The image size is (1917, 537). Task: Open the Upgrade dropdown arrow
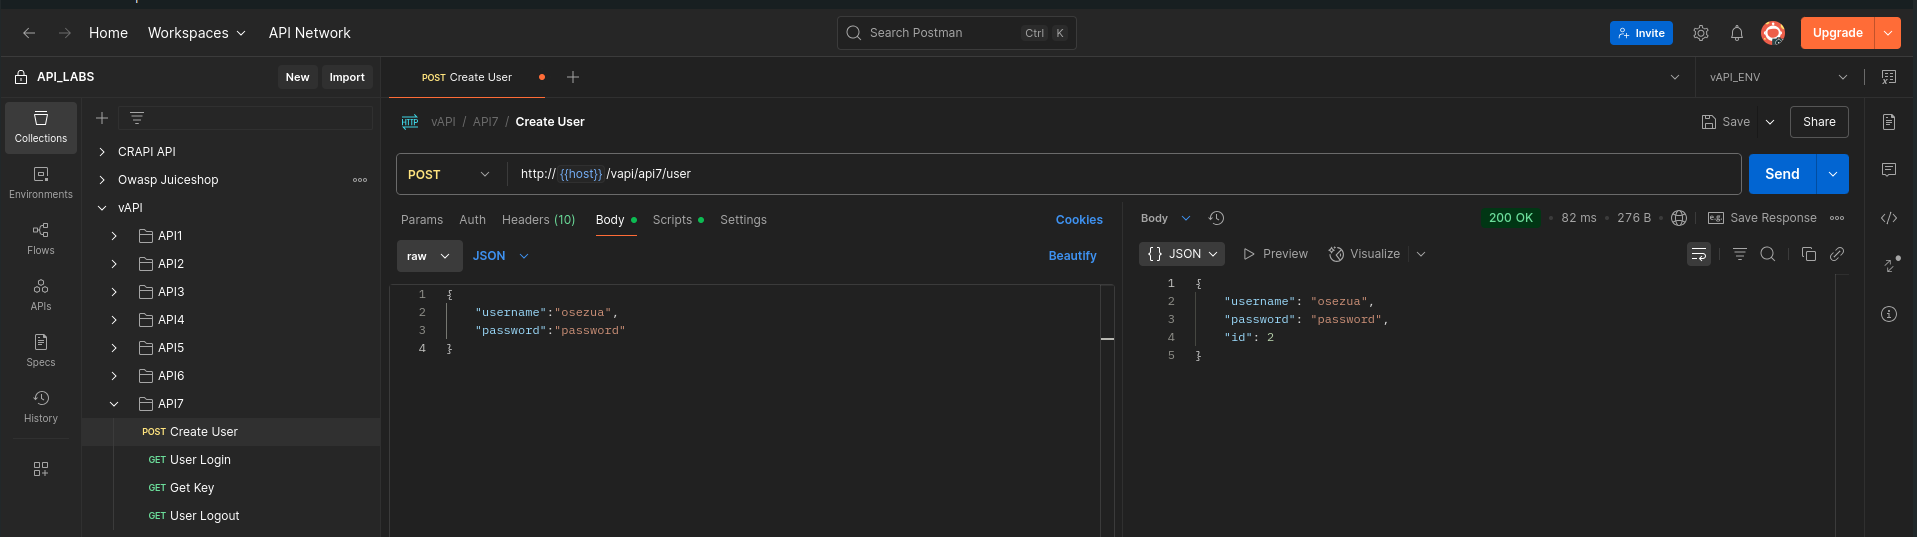point(1888,33)
